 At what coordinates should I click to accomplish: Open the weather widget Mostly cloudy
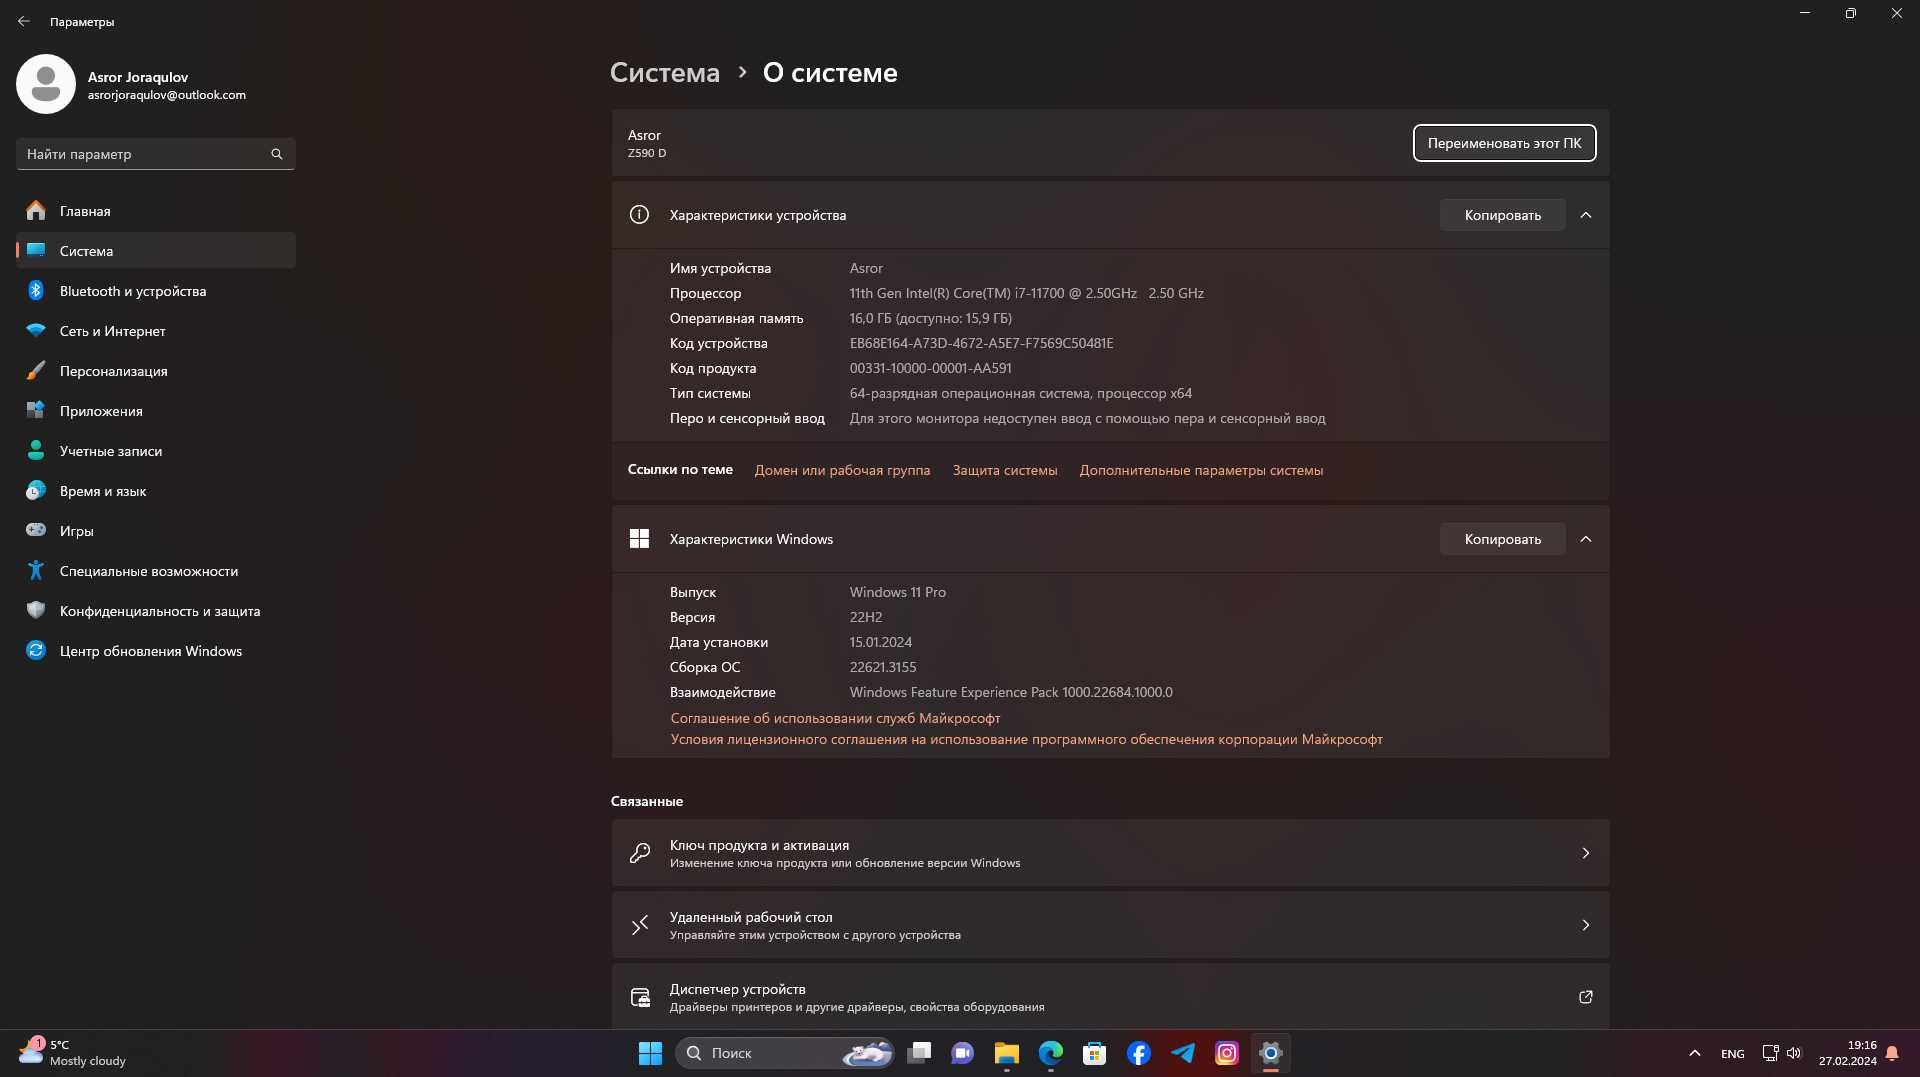(x=72, y=1053)
